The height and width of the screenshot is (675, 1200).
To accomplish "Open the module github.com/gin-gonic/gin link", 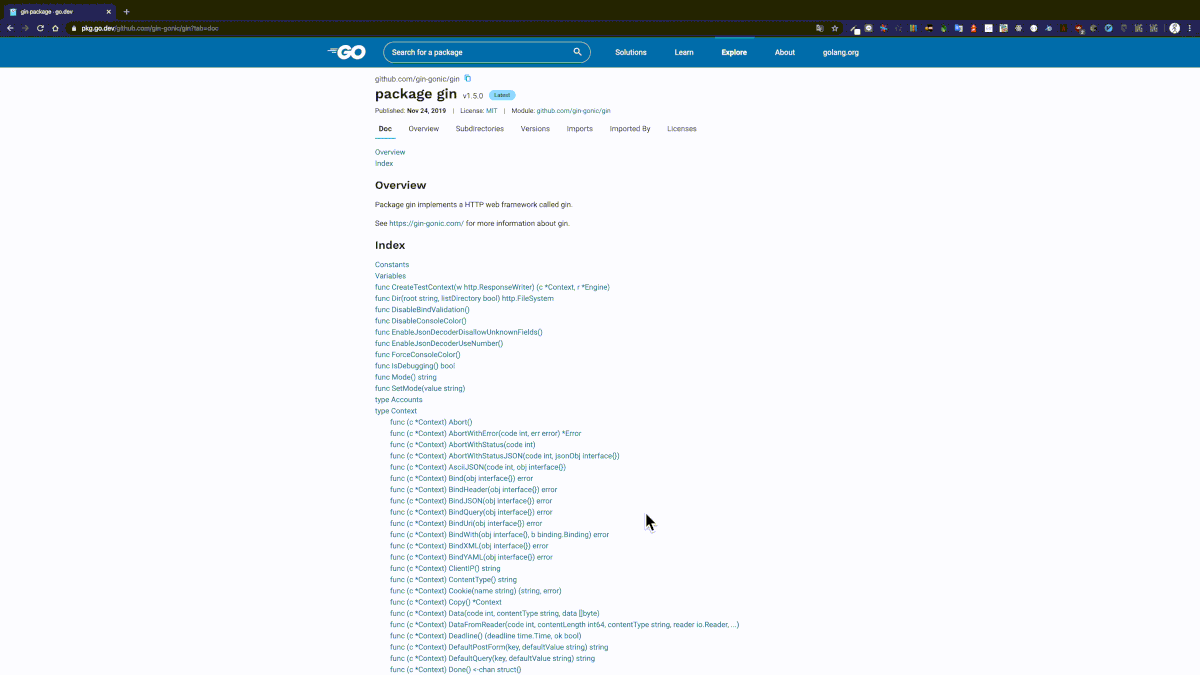I will click(573, 111).
